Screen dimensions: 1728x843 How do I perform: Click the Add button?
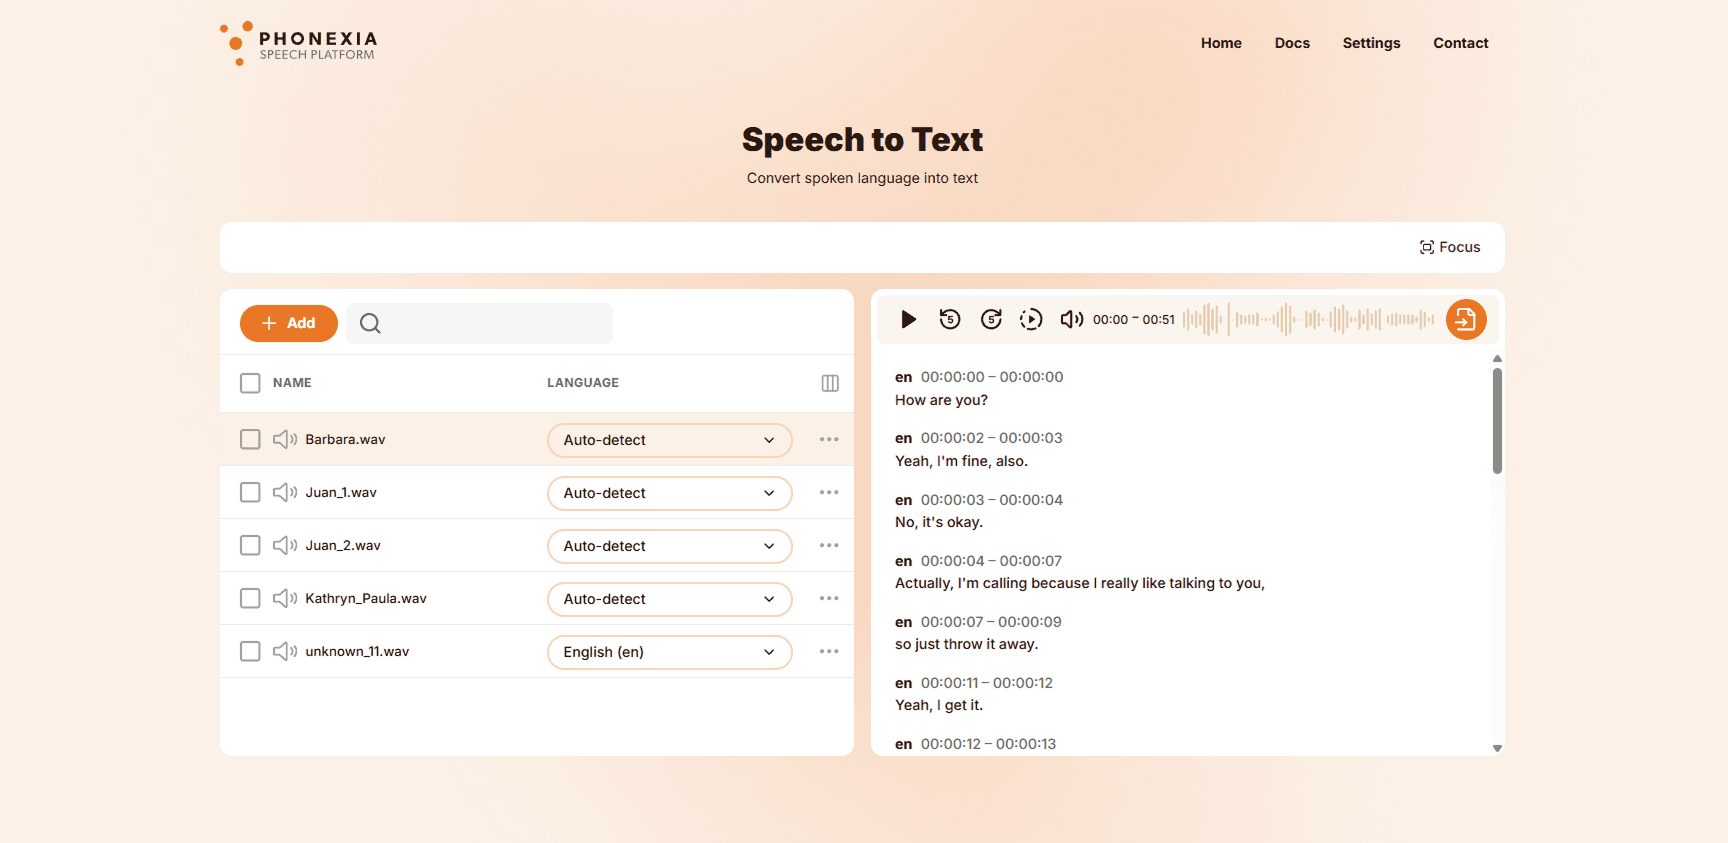coord(289,323)
